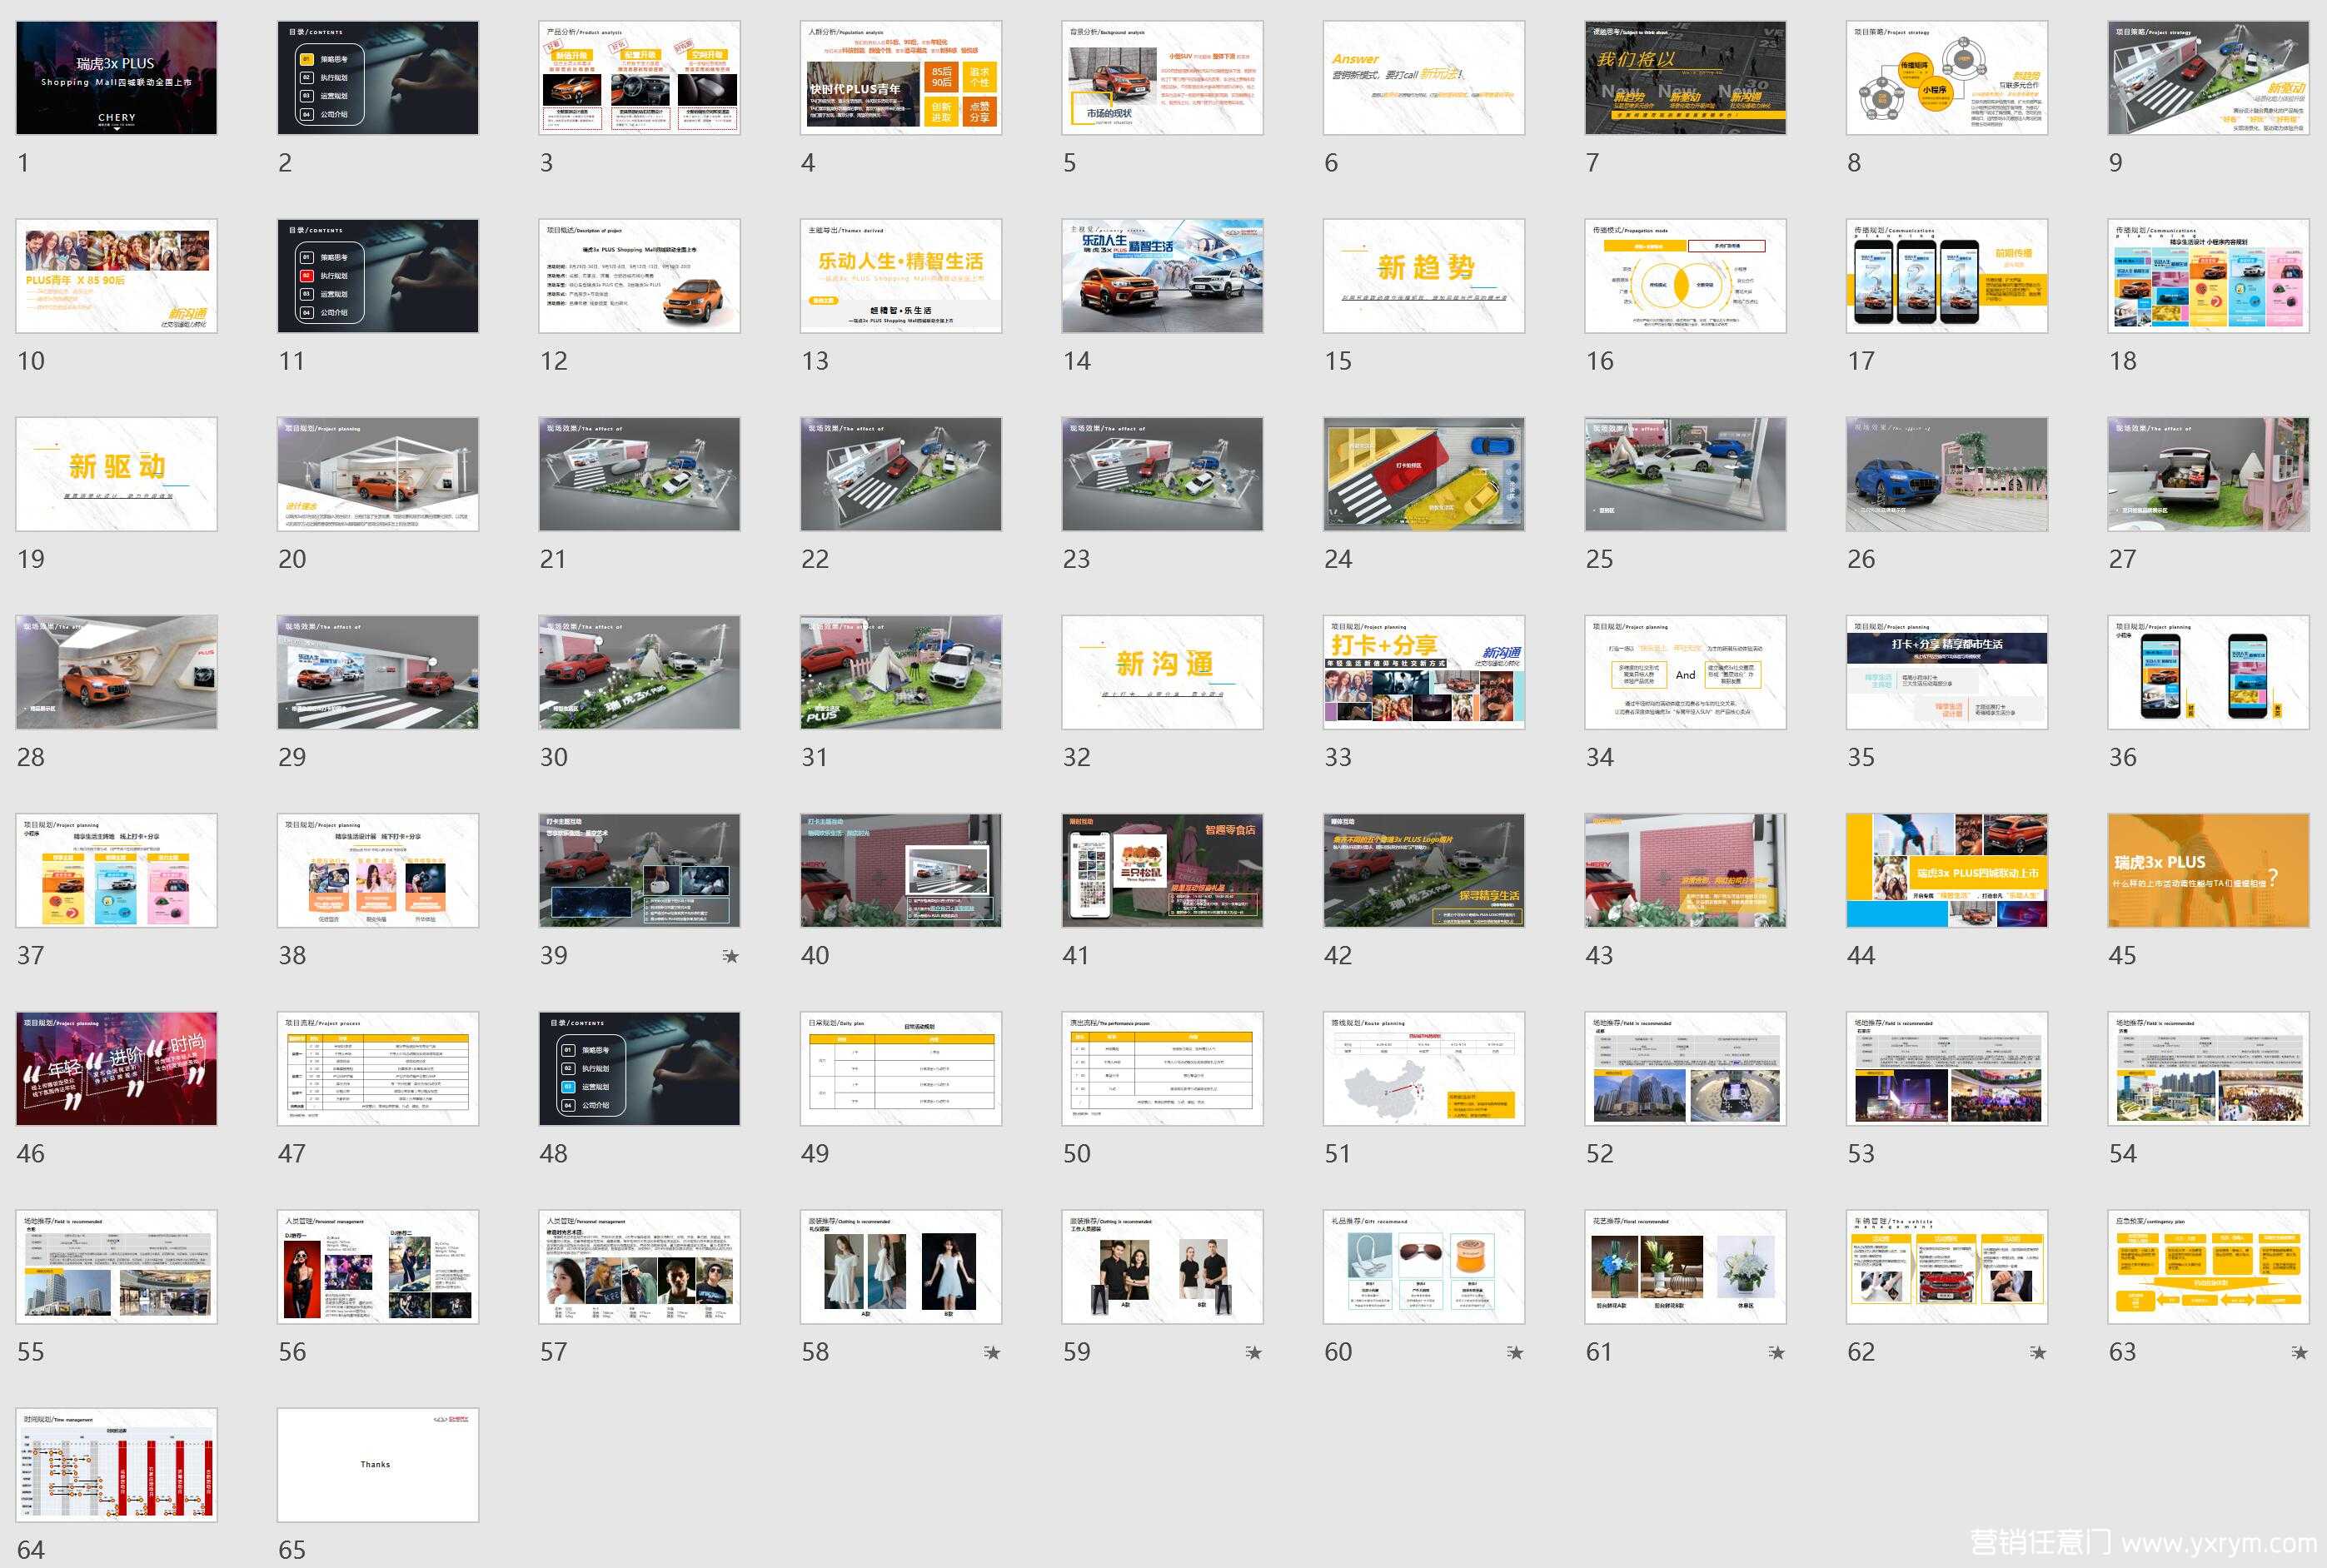Click the slide number label 27
Screen dimensions: 2327x1568
click(2122, 558)
